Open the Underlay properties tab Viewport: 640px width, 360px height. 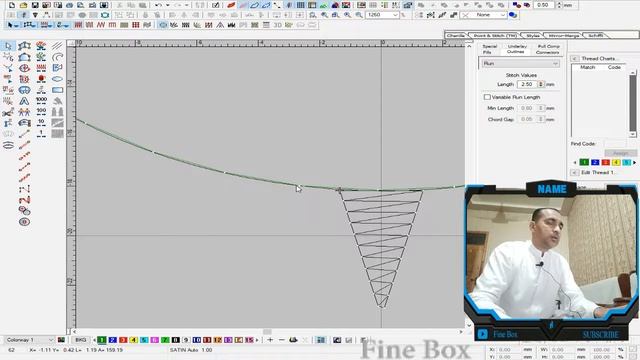pyautogui.click(x=517, y=46)
